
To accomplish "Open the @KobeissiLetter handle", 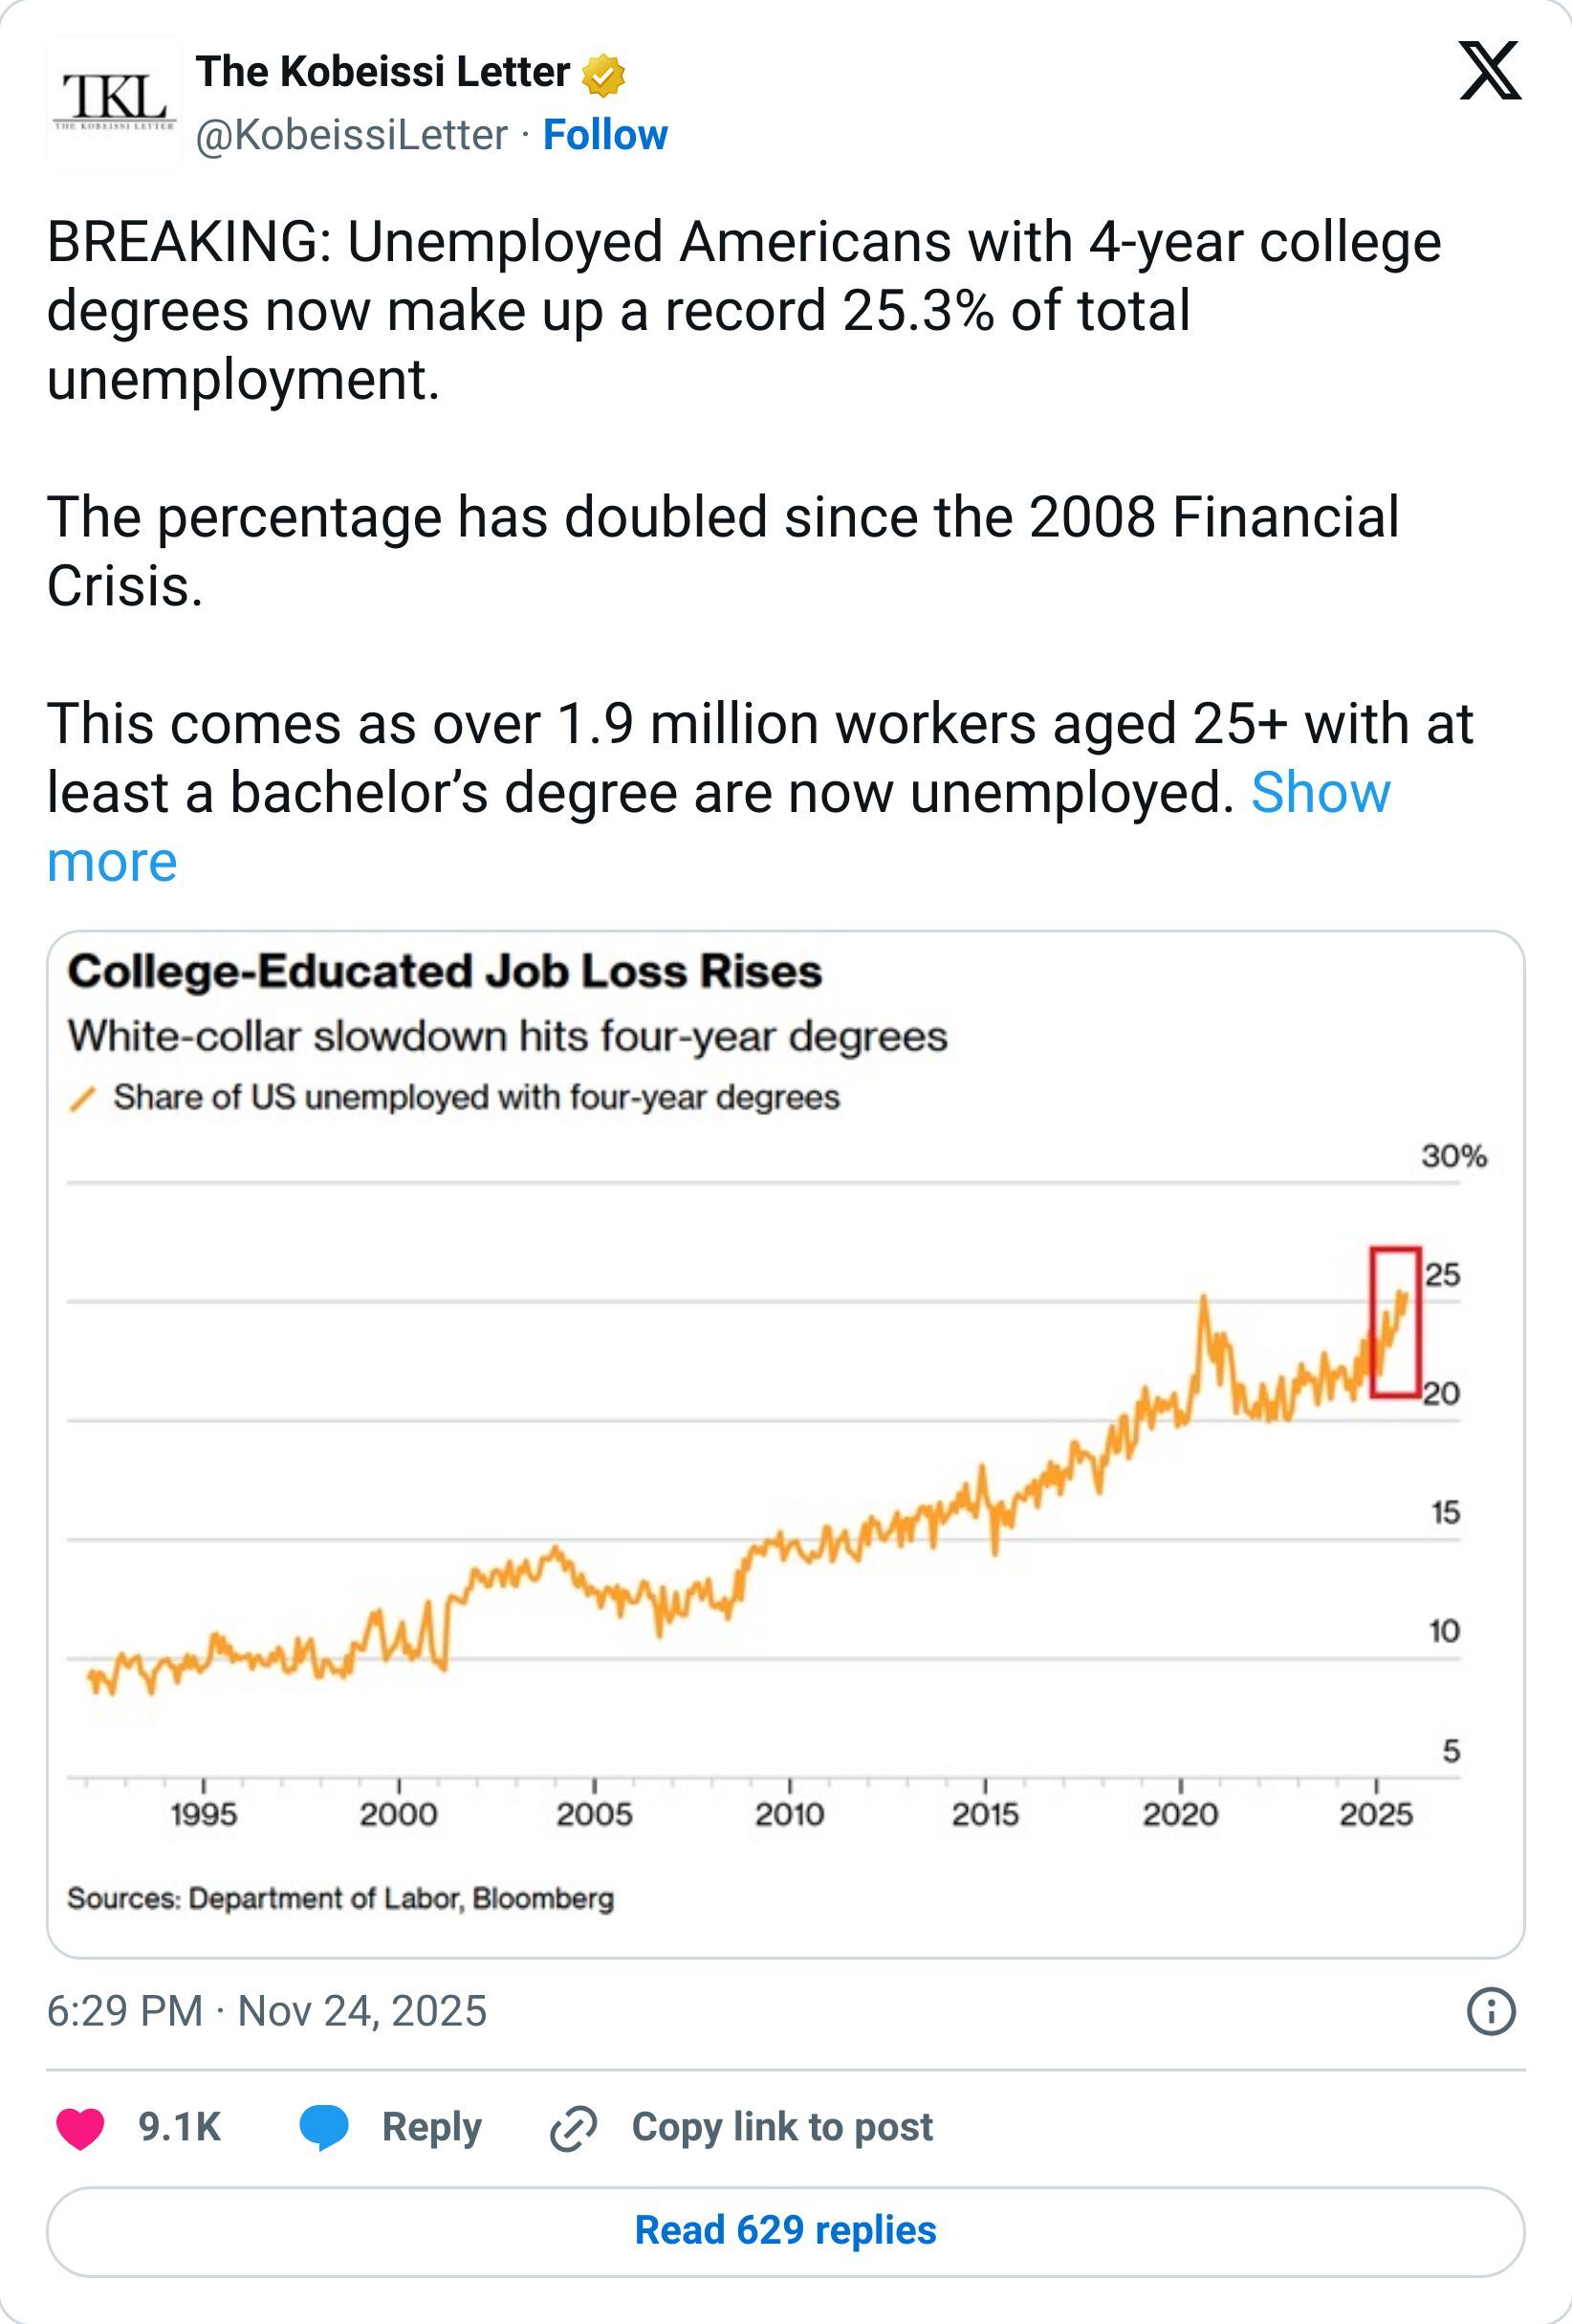I will coord(351,135).
